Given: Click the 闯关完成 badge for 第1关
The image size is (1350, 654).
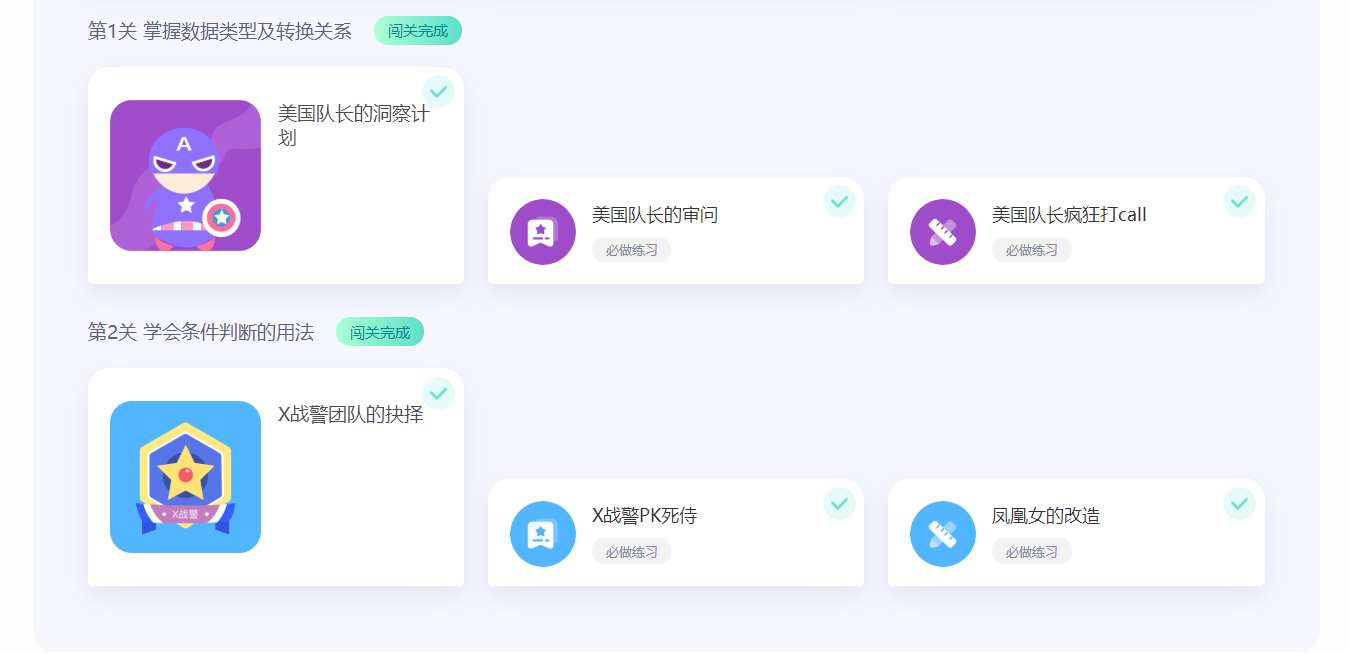Looking at the screenshot, I should pyautogui.click(x=418, y=31).
